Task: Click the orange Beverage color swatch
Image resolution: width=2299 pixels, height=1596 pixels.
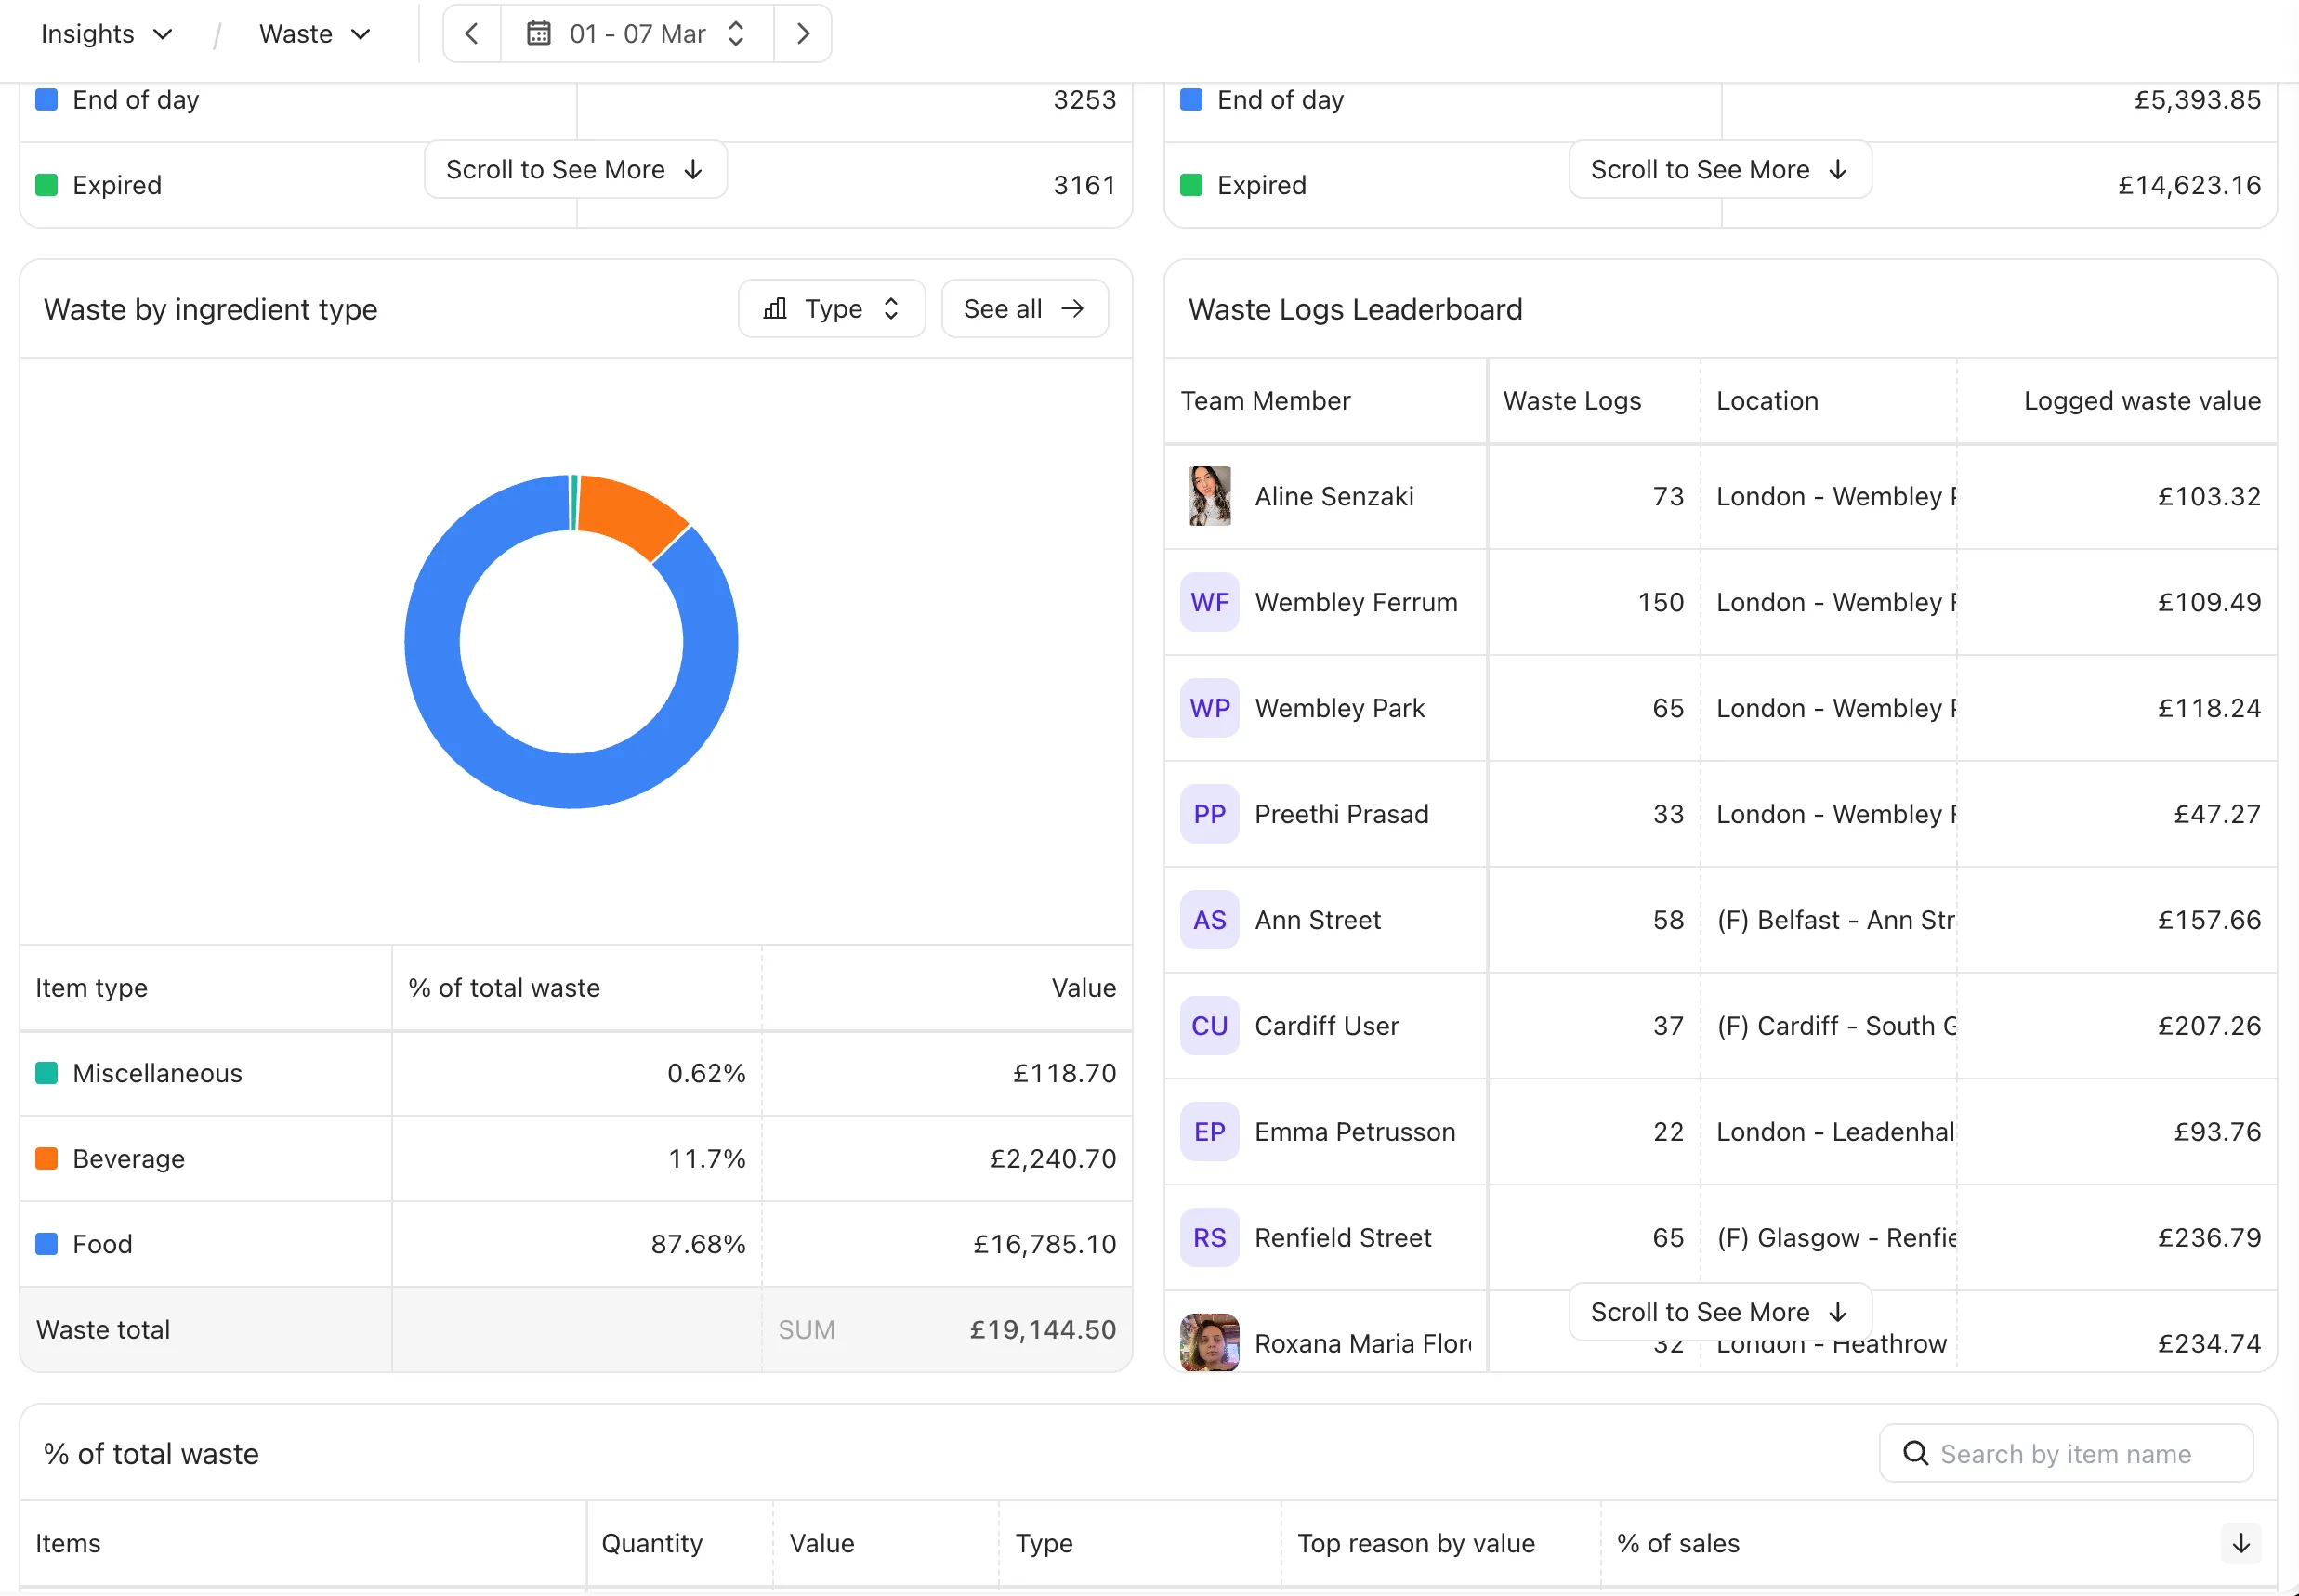Action: 46,1158
